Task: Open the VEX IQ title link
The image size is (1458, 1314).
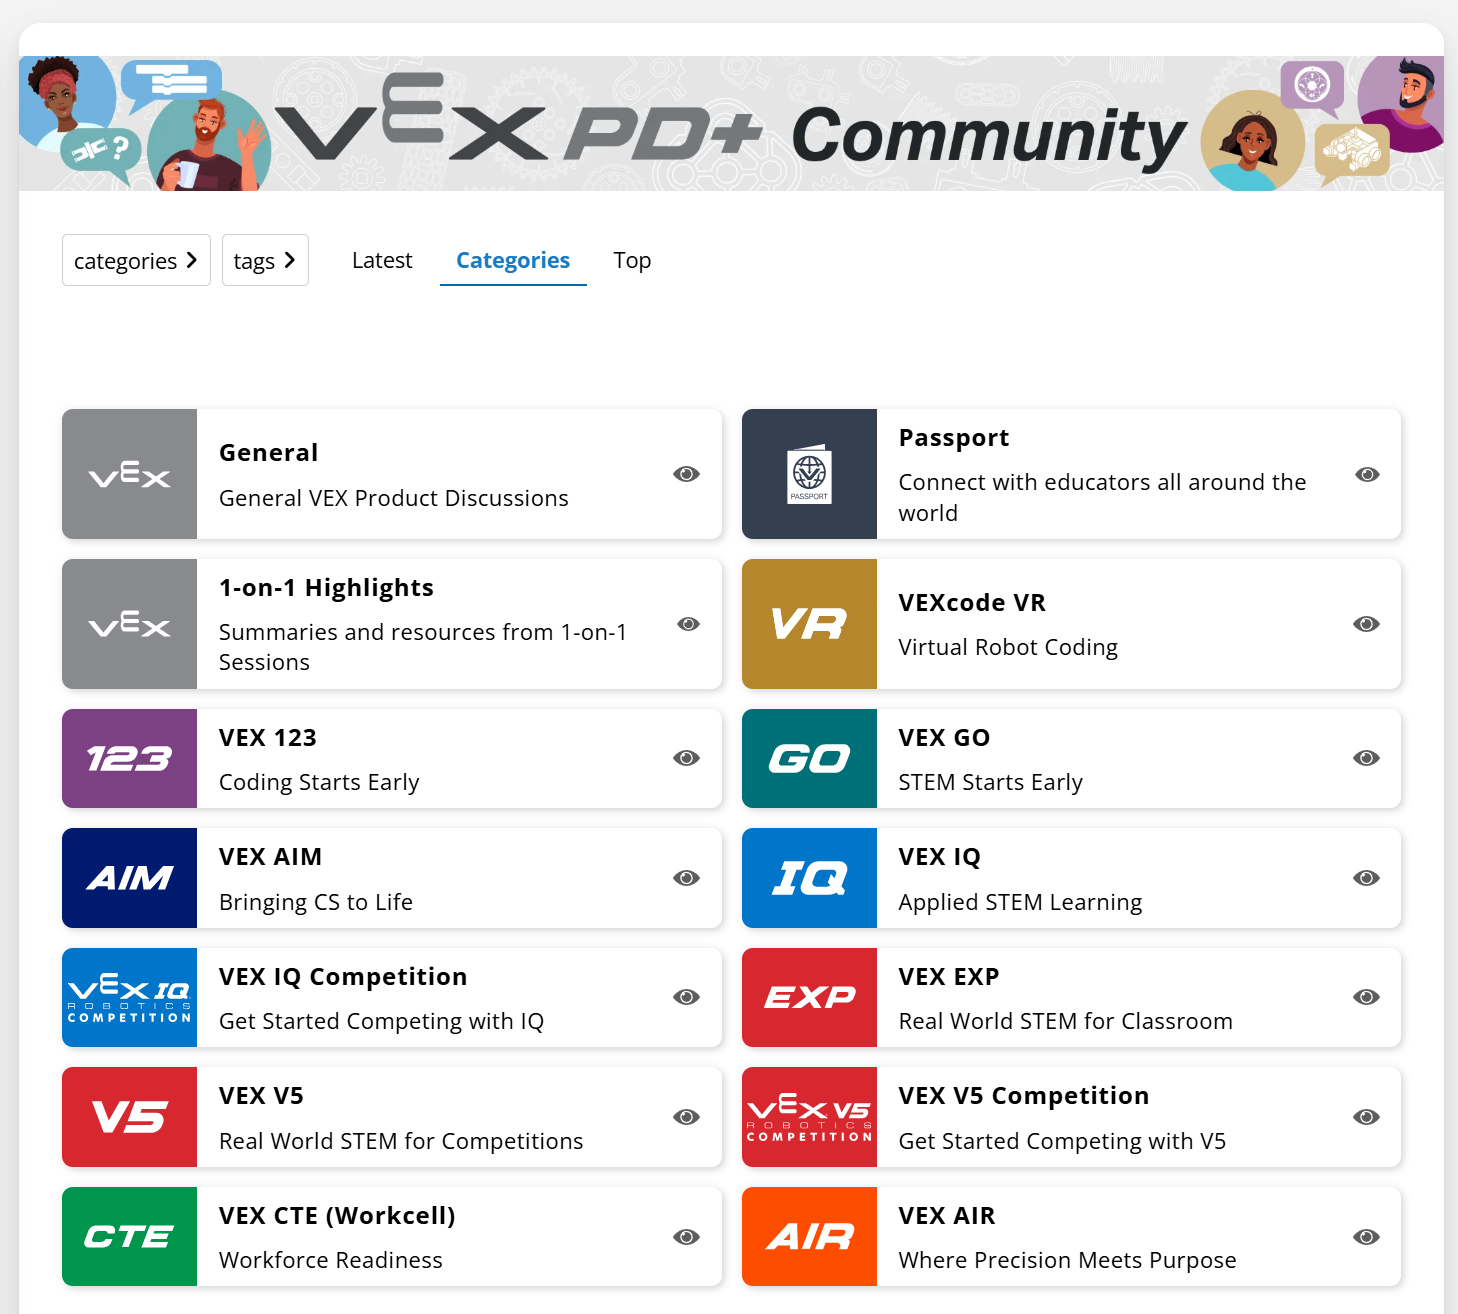Action: coord(940,857)
